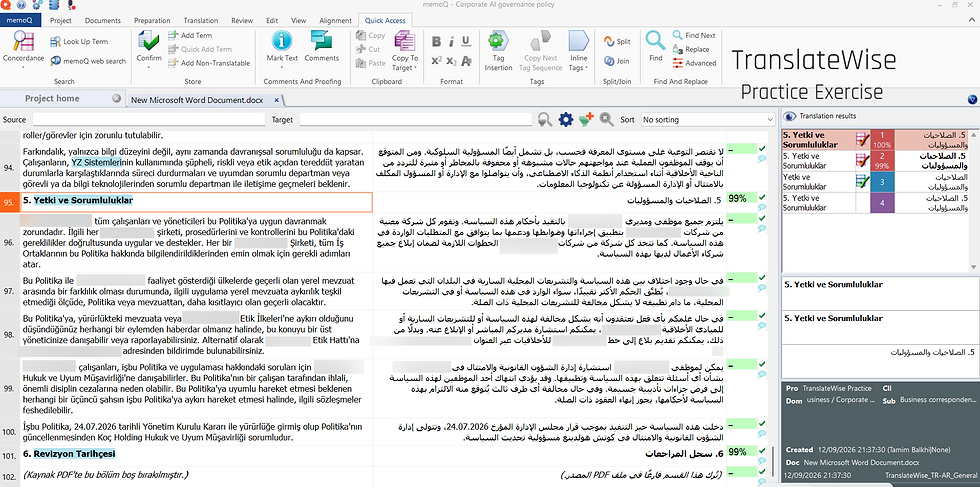Open the Sort dropdown showing No sorting

tap(708, 119)
